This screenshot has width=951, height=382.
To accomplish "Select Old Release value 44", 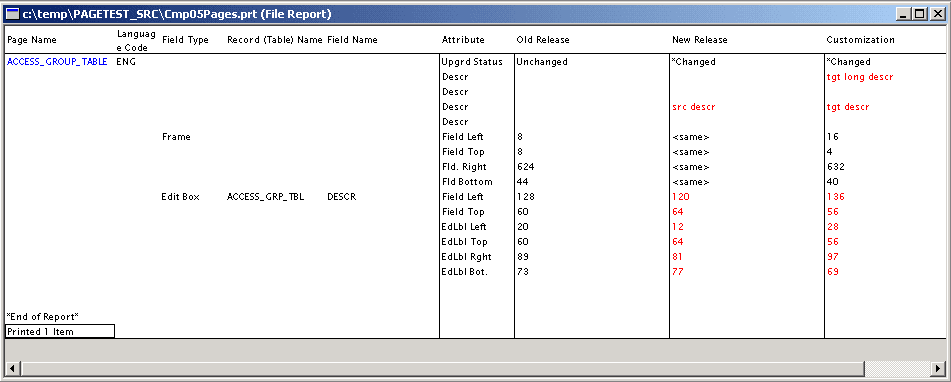I will tap(523, 182).
